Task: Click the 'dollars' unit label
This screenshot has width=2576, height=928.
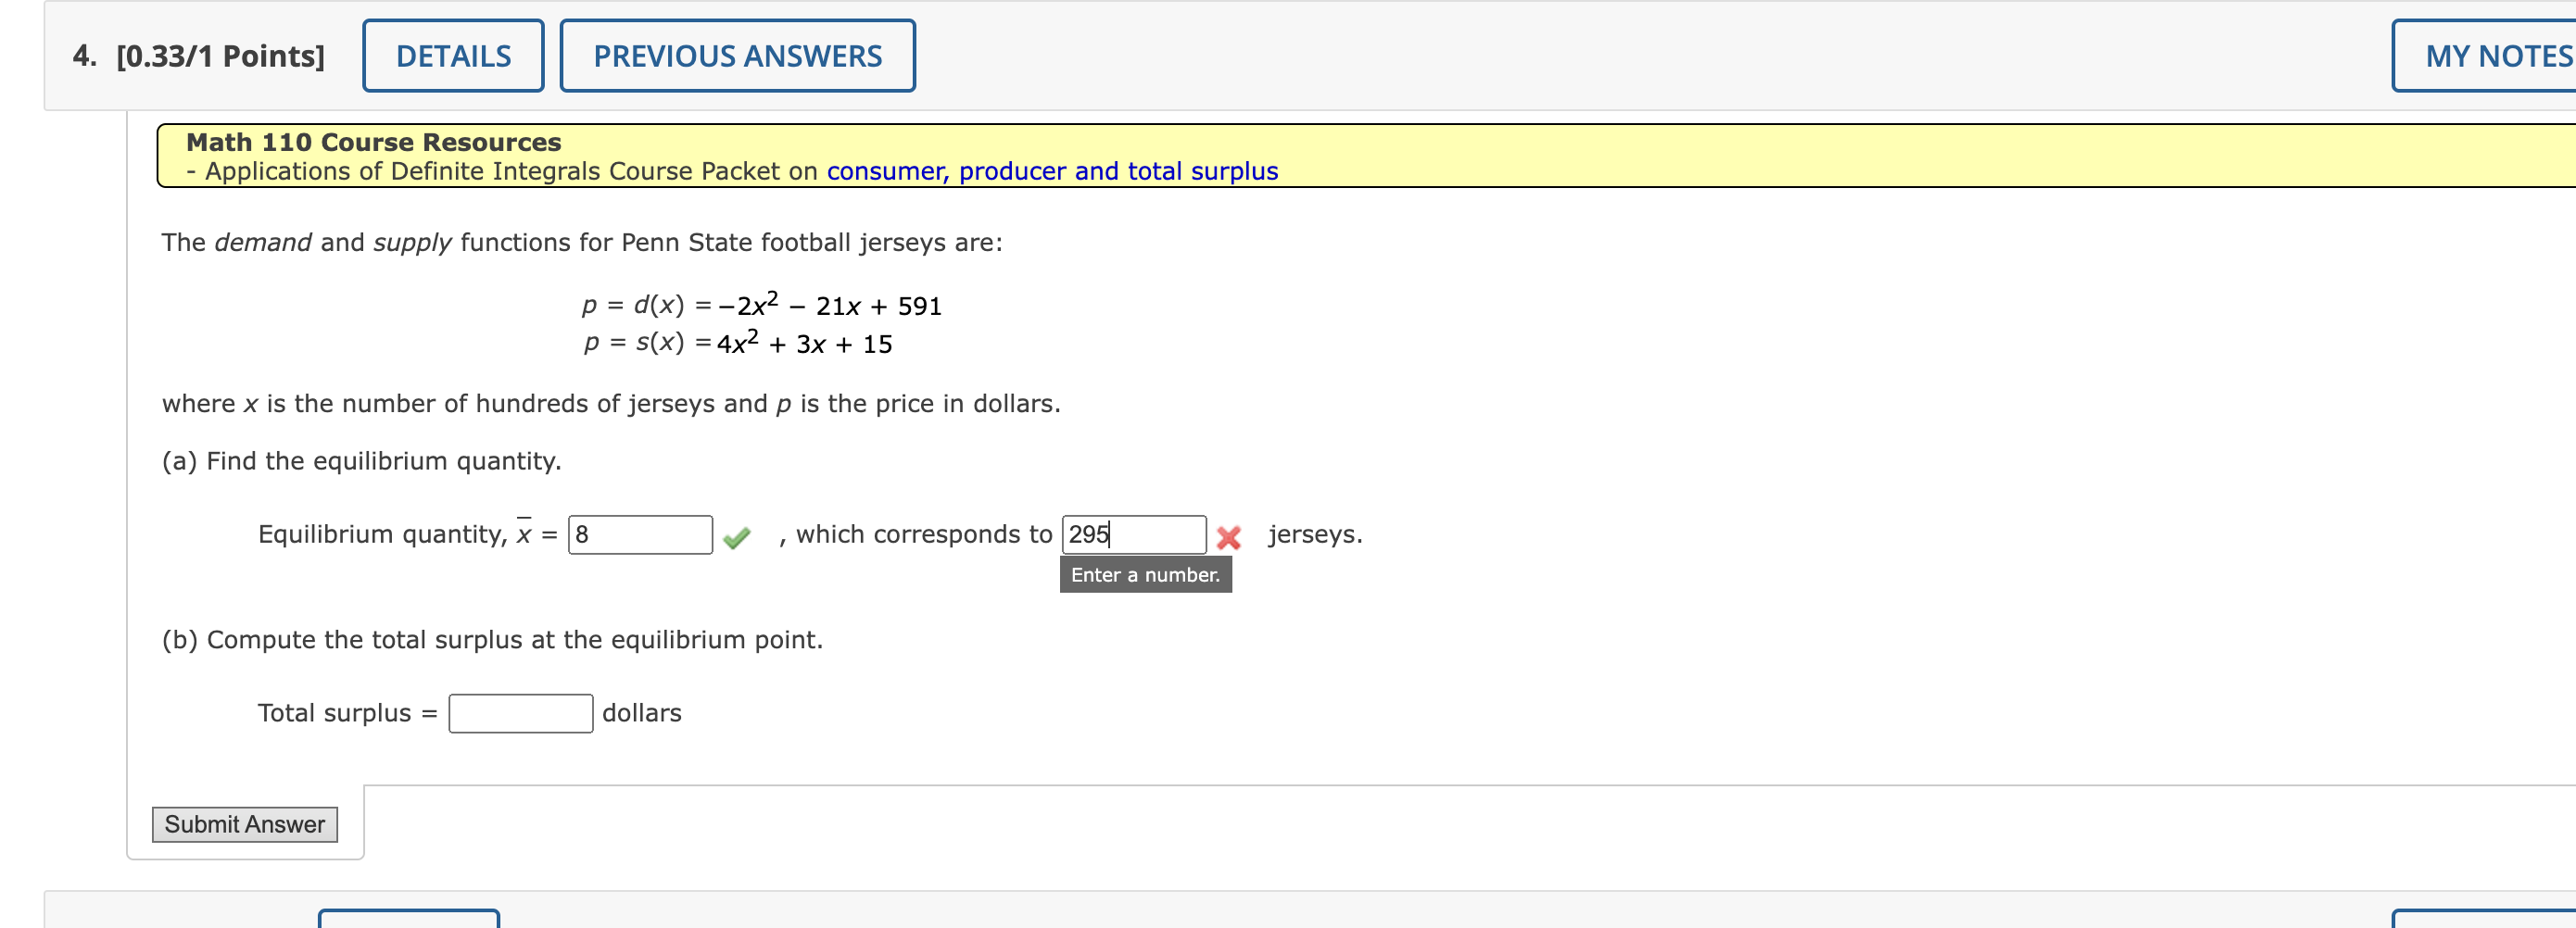Action: [641, 713]
